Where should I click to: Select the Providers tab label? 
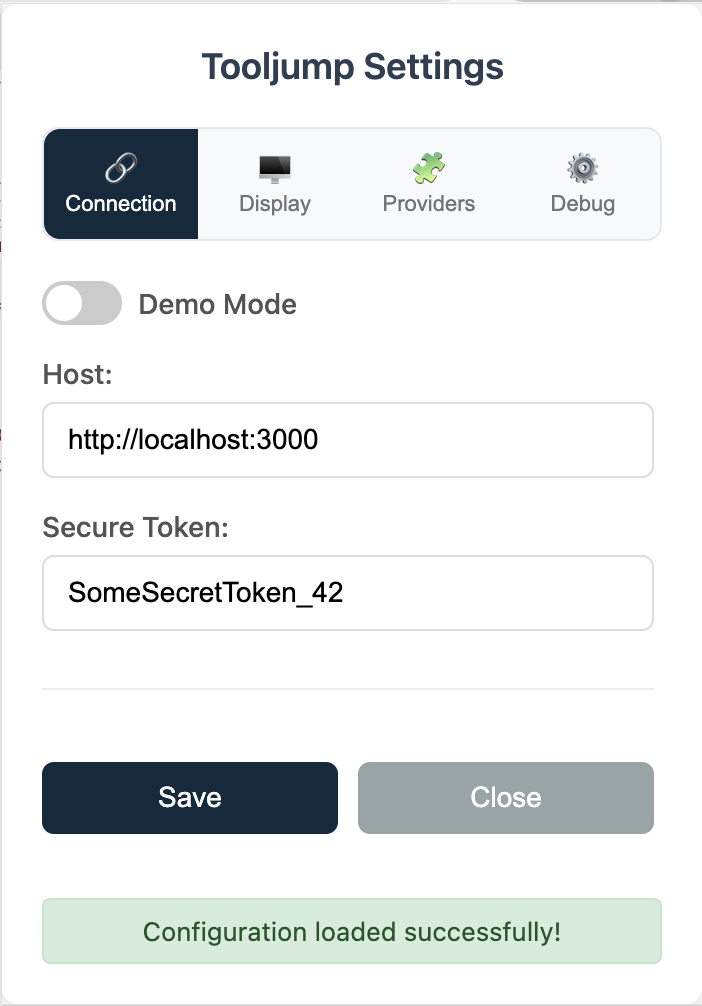[429, 204]
